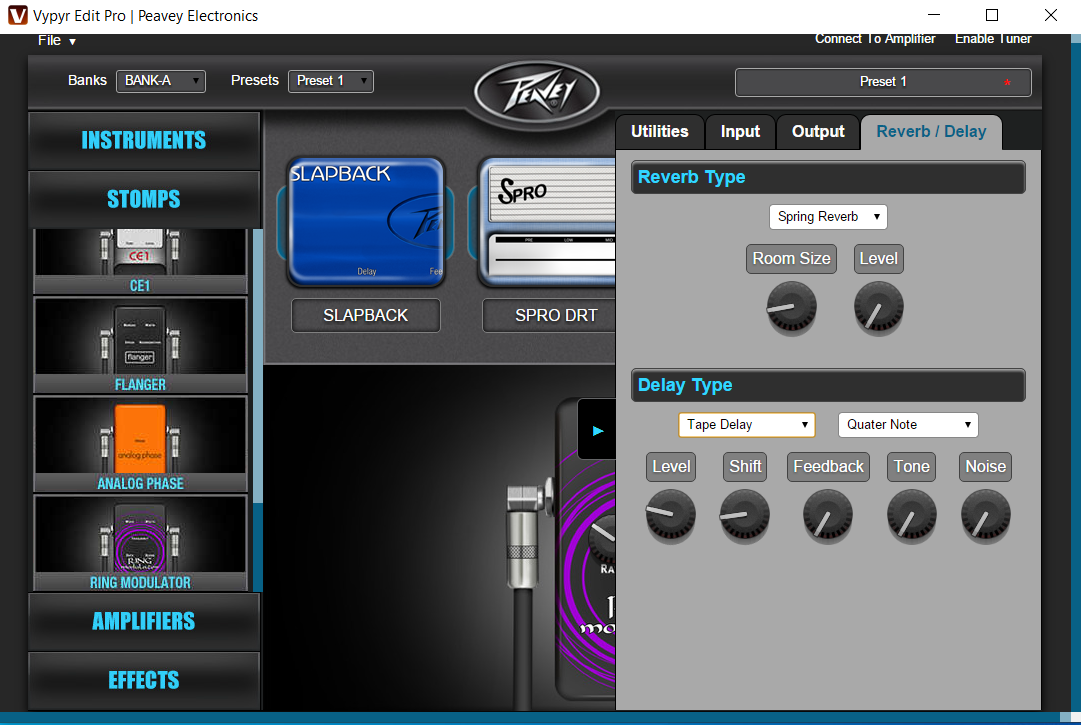Click the Feedback label button
1081x725 pixels.
point(828,467)
